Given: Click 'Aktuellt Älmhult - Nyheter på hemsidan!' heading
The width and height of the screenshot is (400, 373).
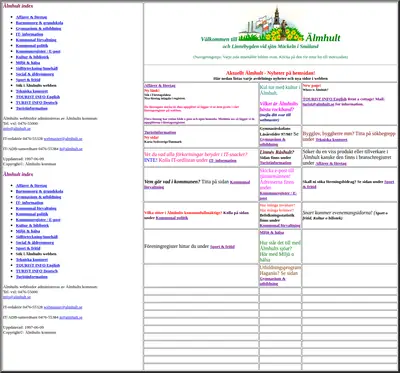Looking at the screenshot, I should (x=270, y=73).
